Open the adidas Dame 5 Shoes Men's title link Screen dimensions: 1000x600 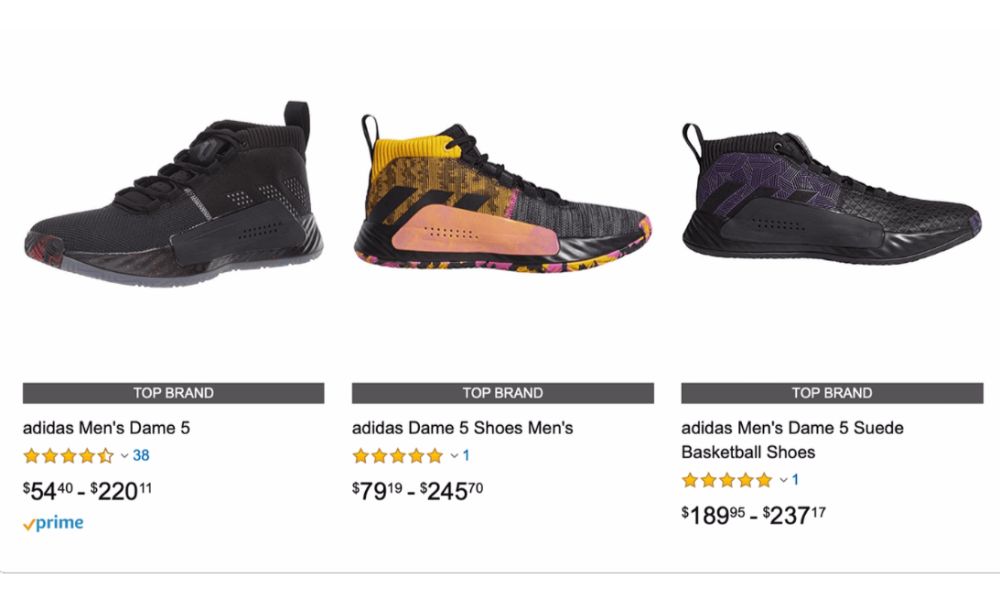[462, 428]
